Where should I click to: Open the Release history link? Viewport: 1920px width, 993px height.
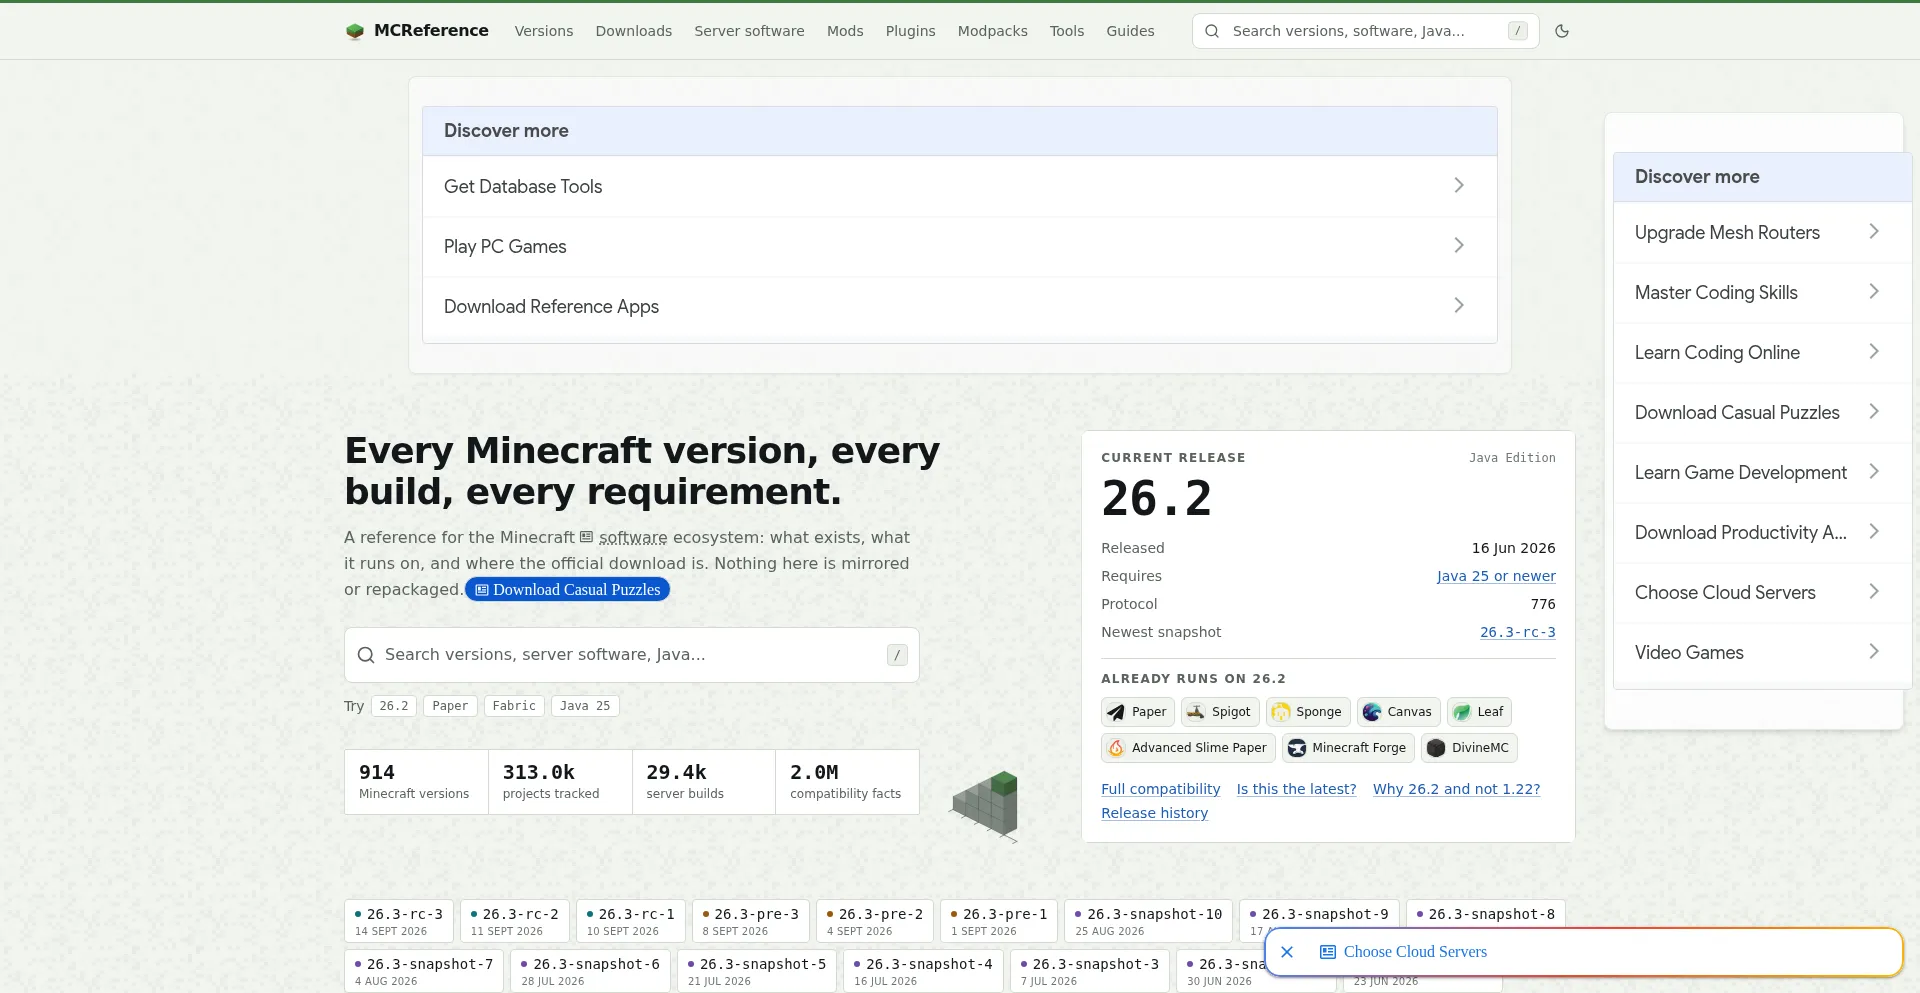pyautogui.click(x=1155, y=813)
